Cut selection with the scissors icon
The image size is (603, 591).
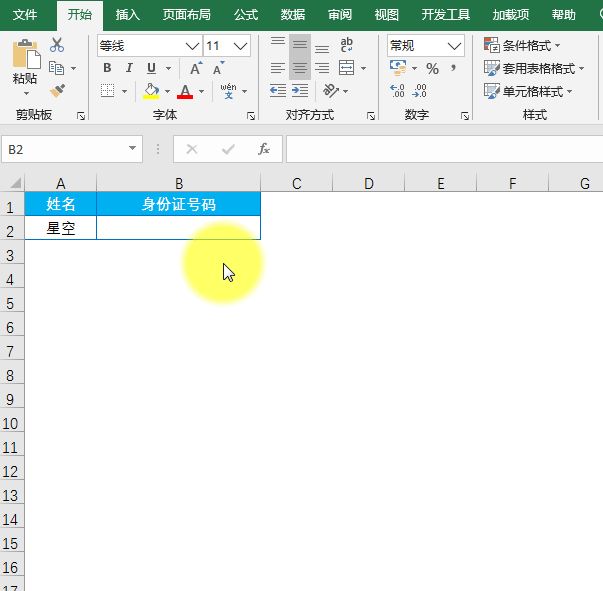click(57, 45)
